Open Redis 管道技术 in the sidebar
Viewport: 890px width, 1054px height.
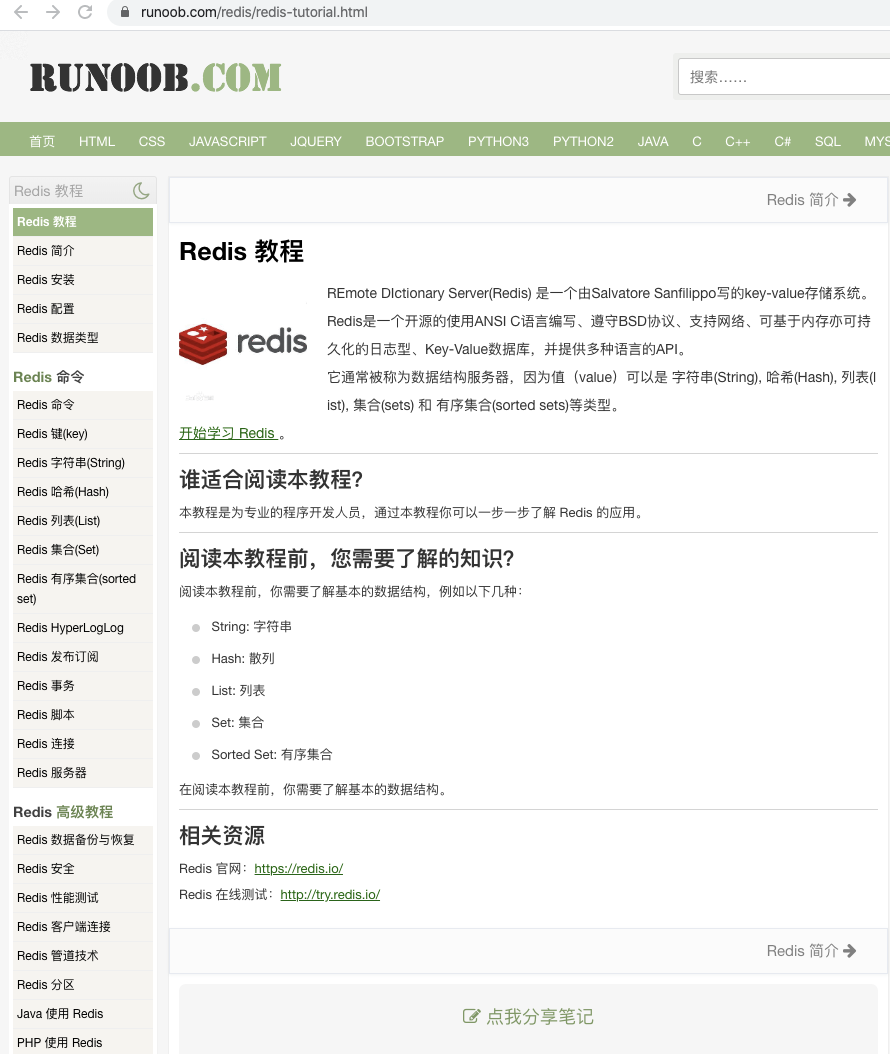(x=83, y=955)
